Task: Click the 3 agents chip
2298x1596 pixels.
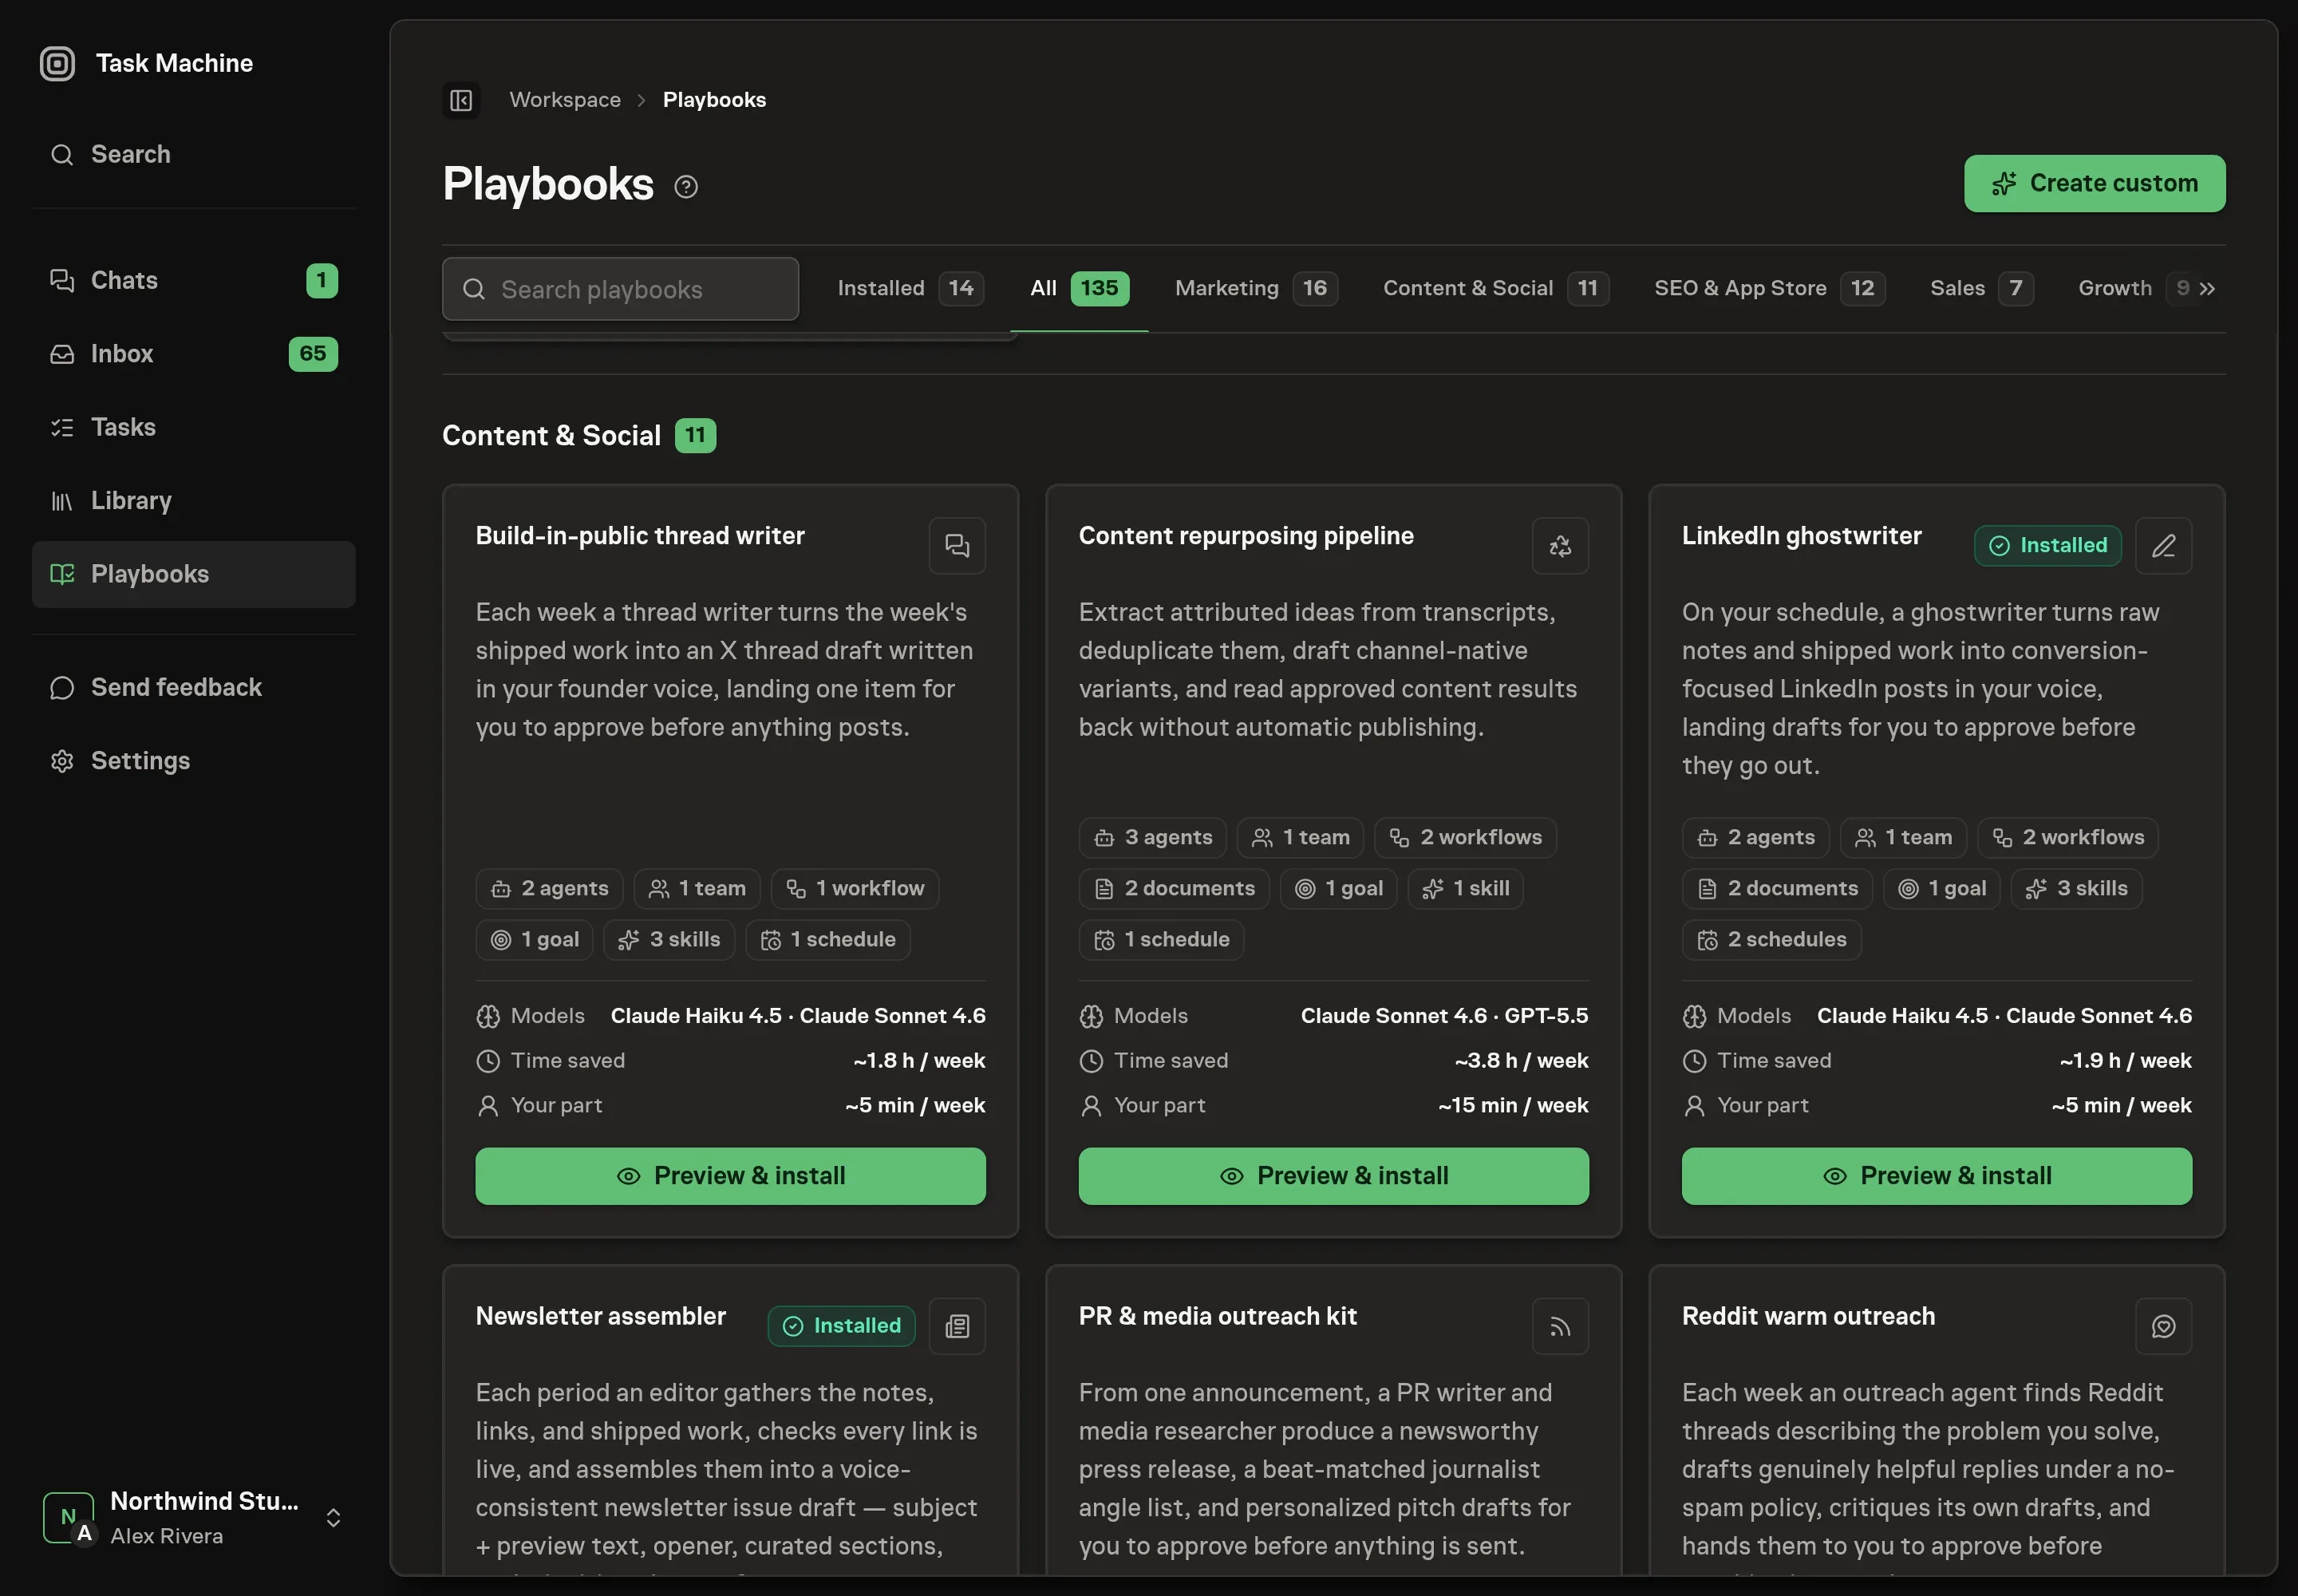Action: (1152, 837)
